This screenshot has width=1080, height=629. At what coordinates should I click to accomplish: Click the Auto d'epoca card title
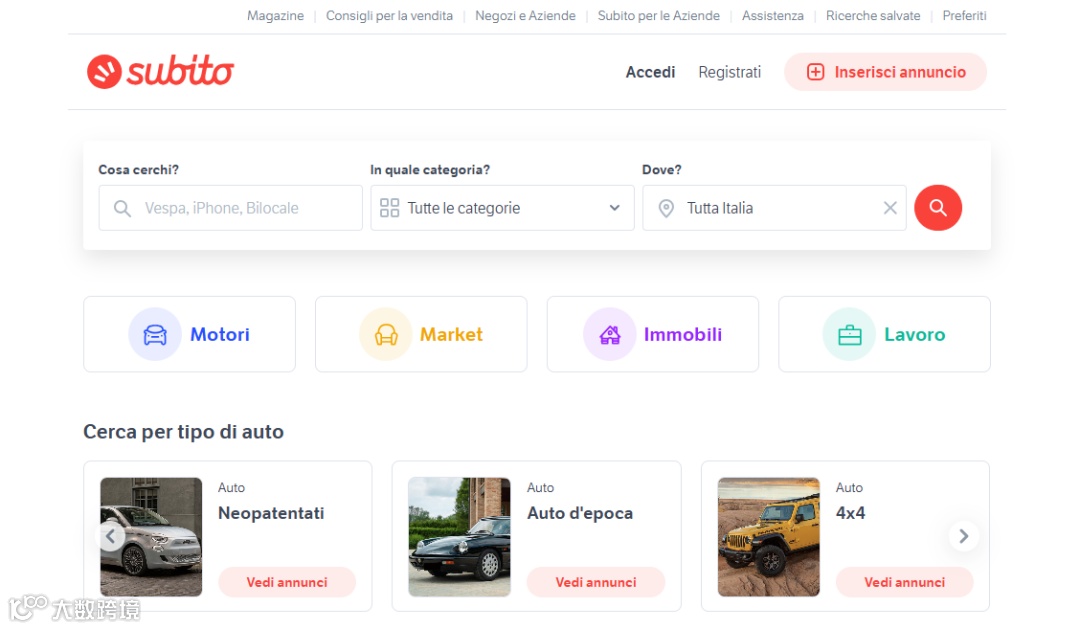tap(580, 513)
